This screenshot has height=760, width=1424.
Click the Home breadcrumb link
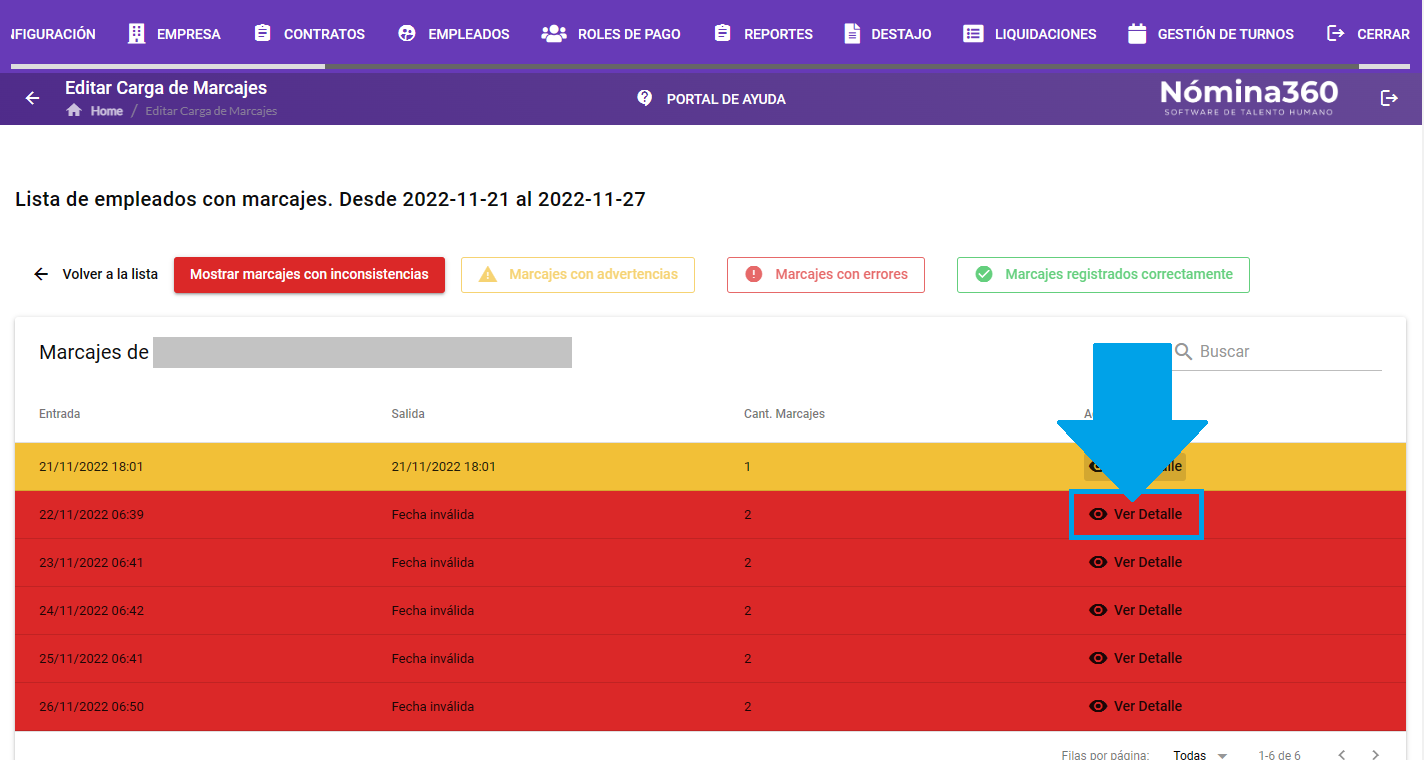tap(107, 111)
